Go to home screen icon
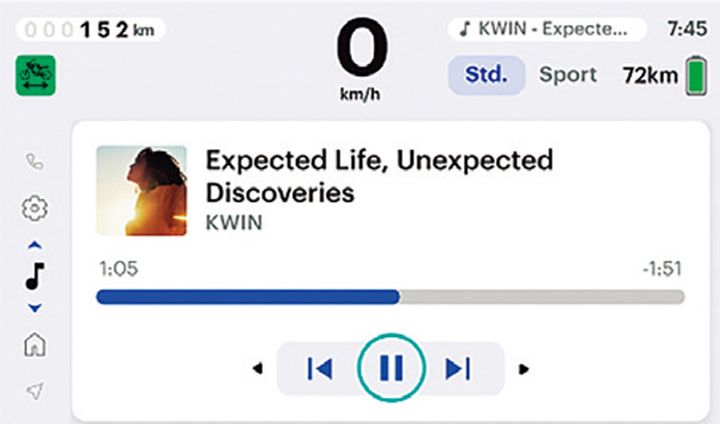 point(36,345)
